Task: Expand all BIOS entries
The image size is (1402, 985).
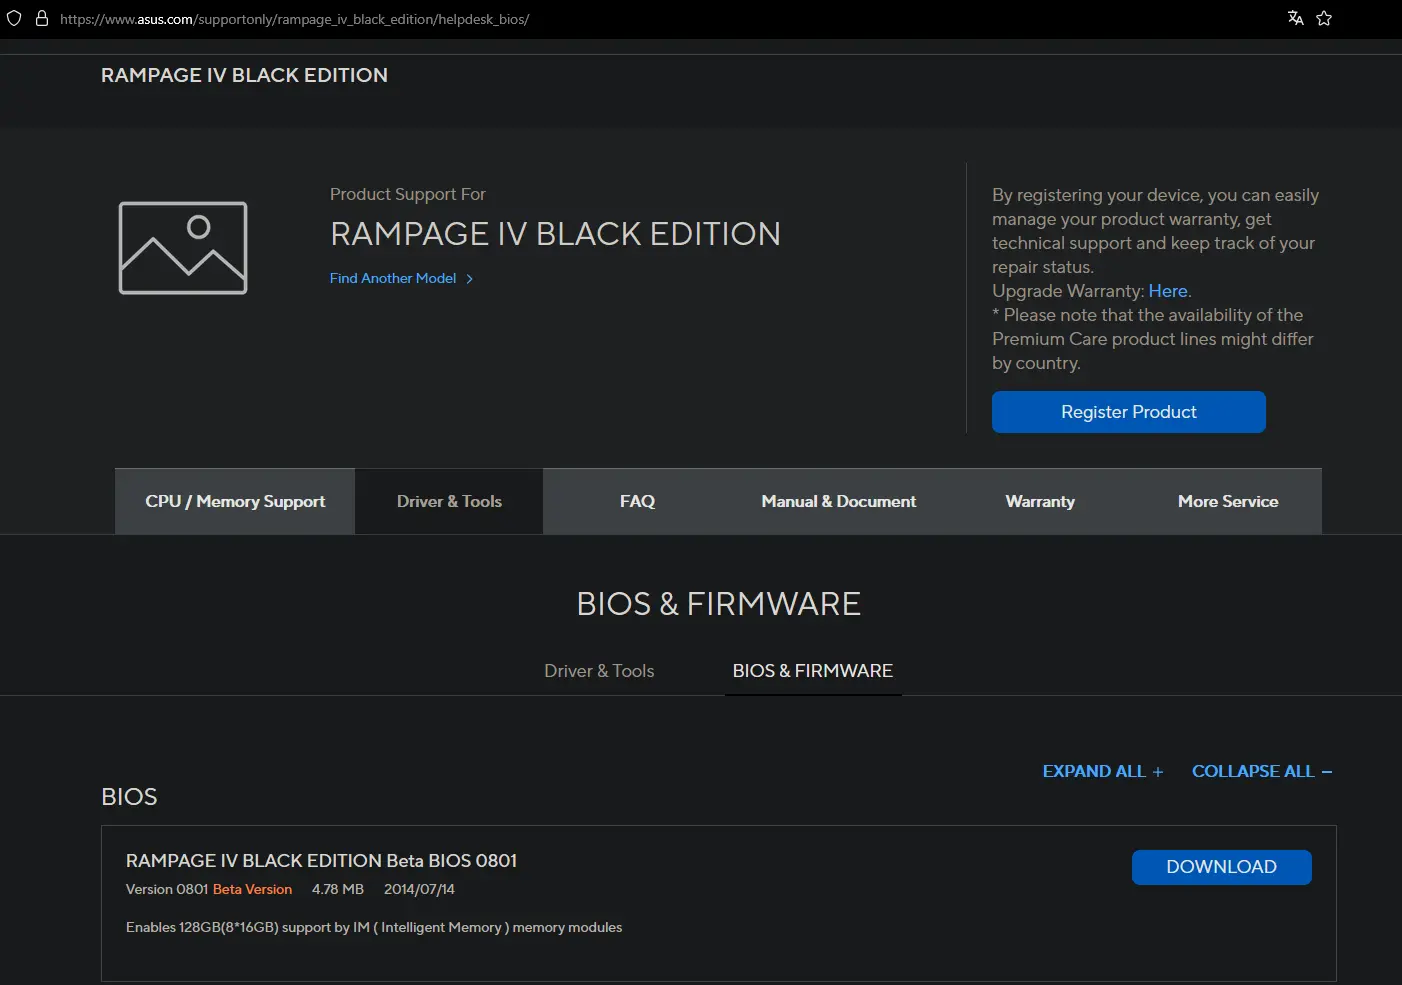Action: pos(1103,771)
